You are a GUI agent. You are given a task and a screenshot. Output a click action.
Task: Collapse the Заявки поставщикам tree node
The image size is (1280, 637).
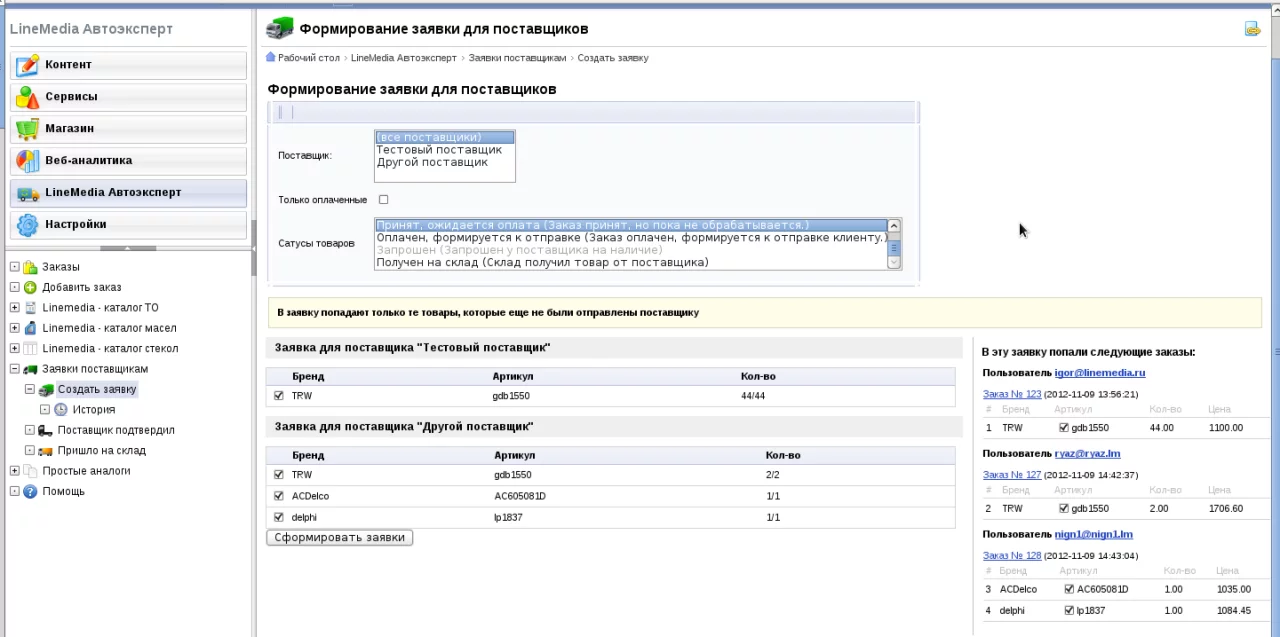pyautogui.click(x=15, y=369)
